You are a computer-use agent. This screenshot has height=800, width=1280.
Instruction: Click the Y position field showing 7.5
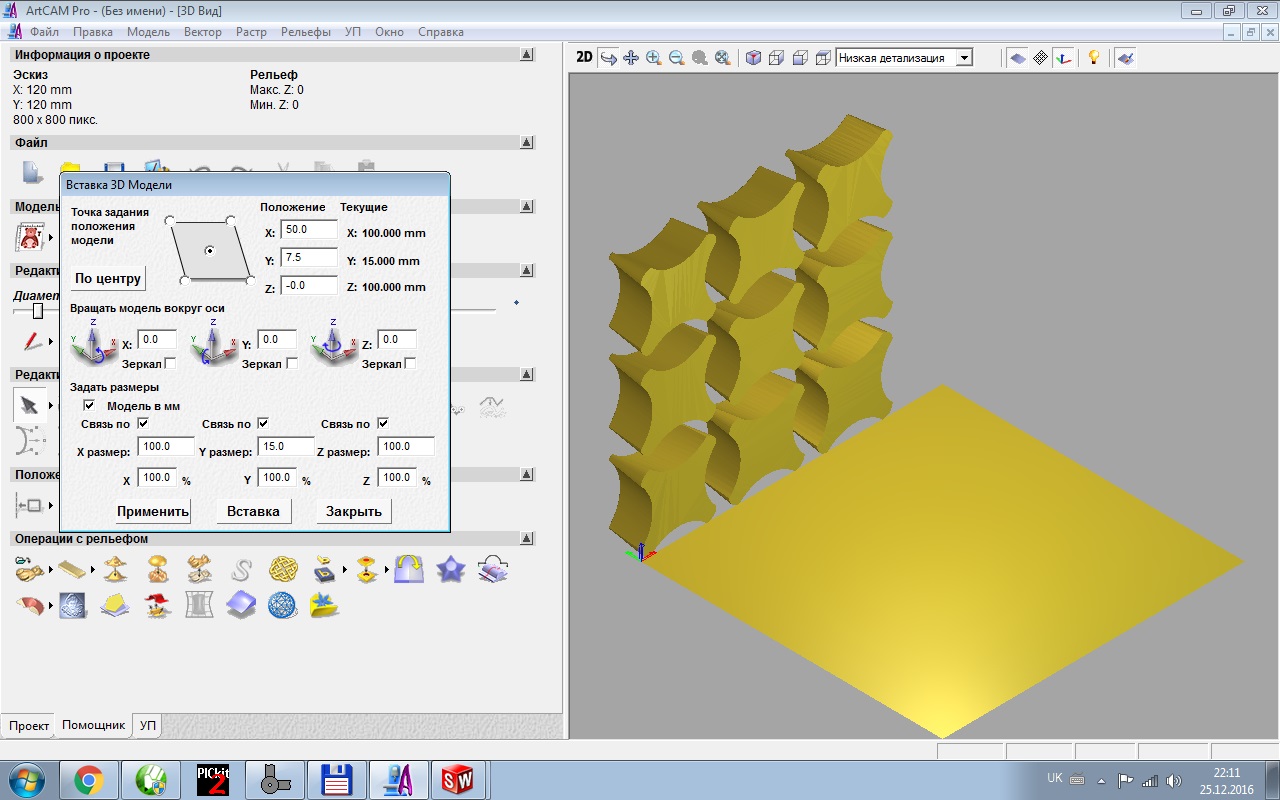(309, 258)
